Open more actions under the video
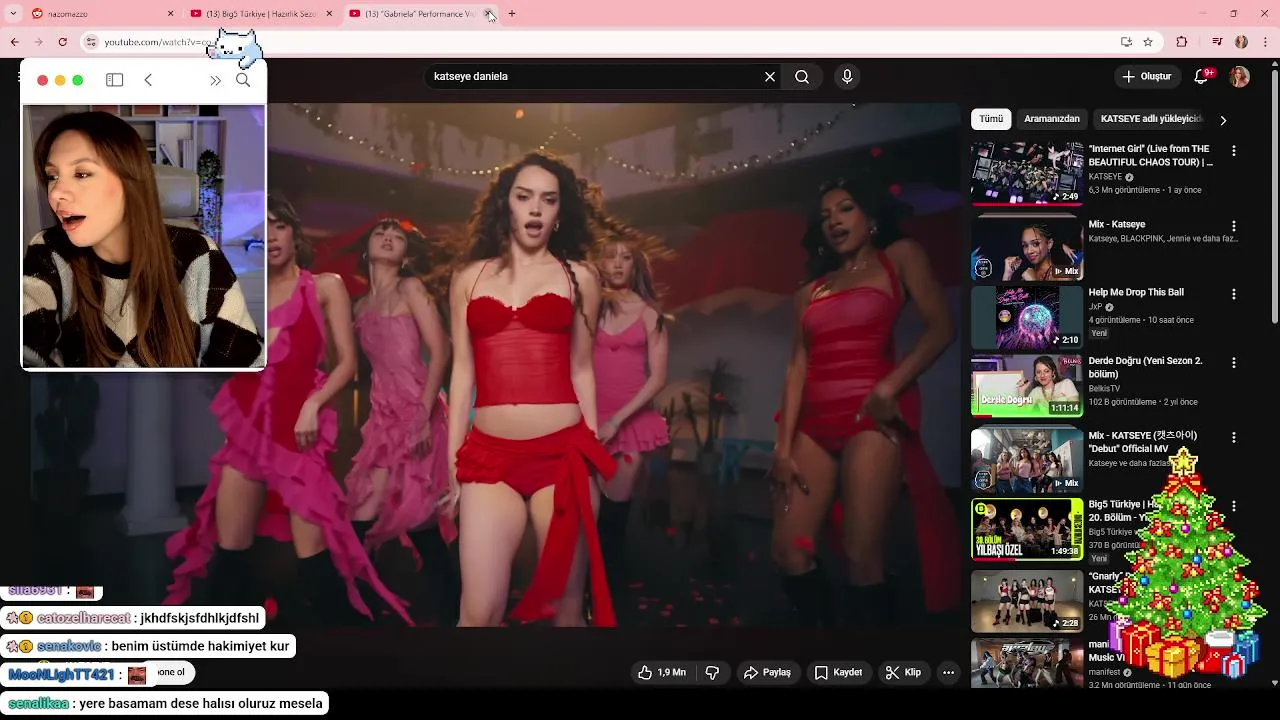Image resolution: width=1280 pixels, height=720 pixels. click(x=948, y=673)
